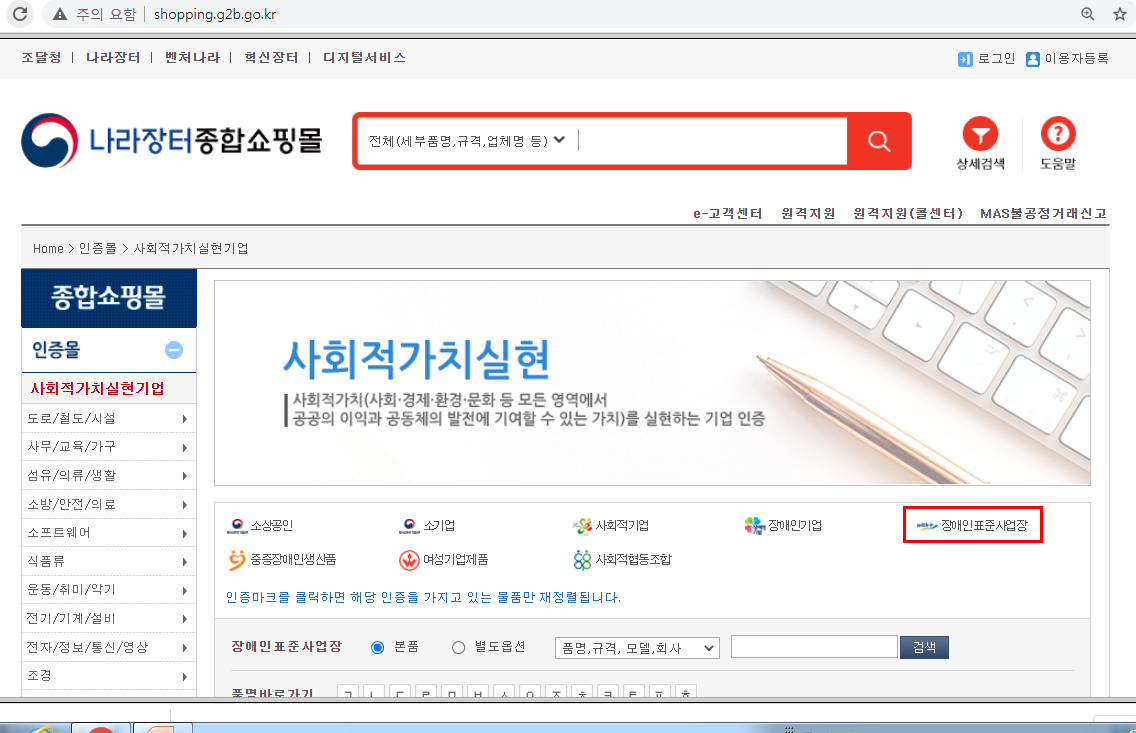Screen dimensions: 1136x733
Task: Click the 나라장터종합쇼핑몰 logo
Action: (x=172, y=141)
